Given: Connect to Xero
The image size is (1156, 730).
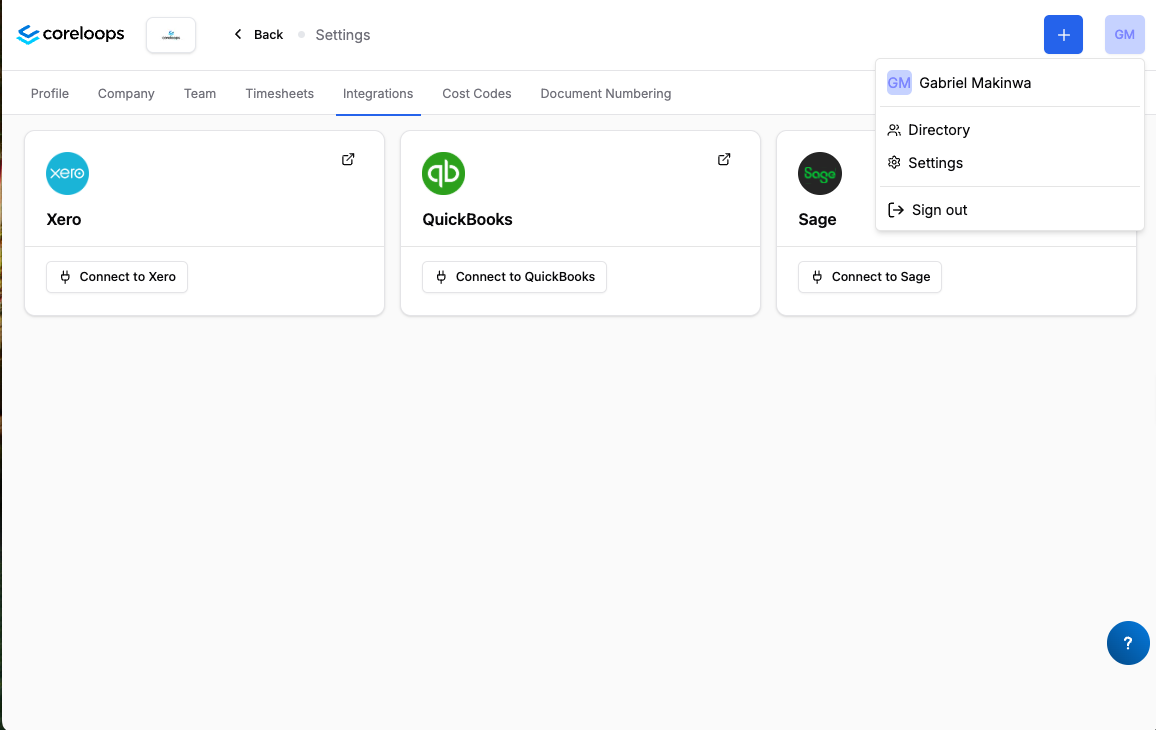Looking at the screenshot, I should click(x=116, y=277).
